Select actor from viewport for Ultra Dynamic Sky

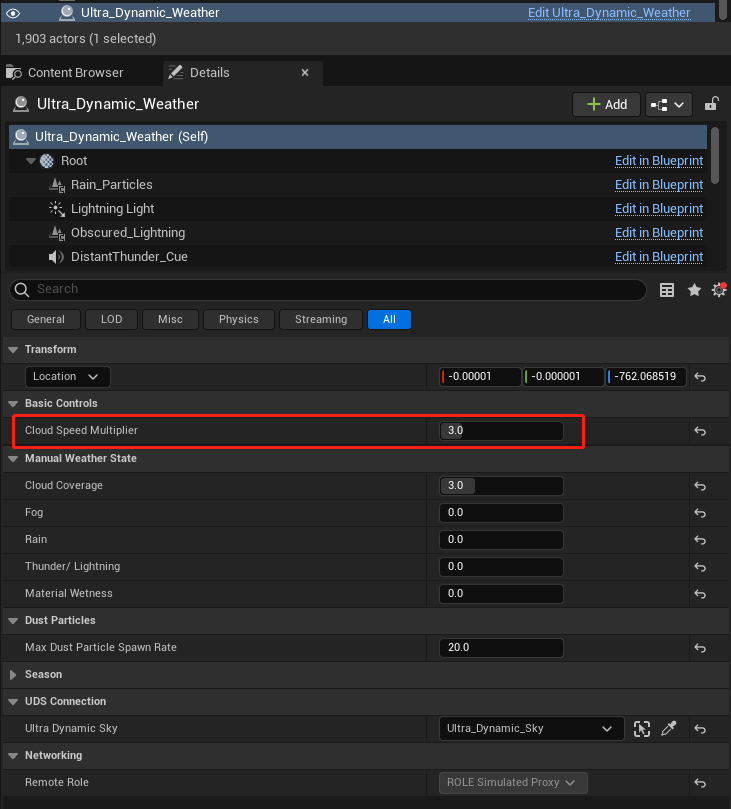coord(642,729)
